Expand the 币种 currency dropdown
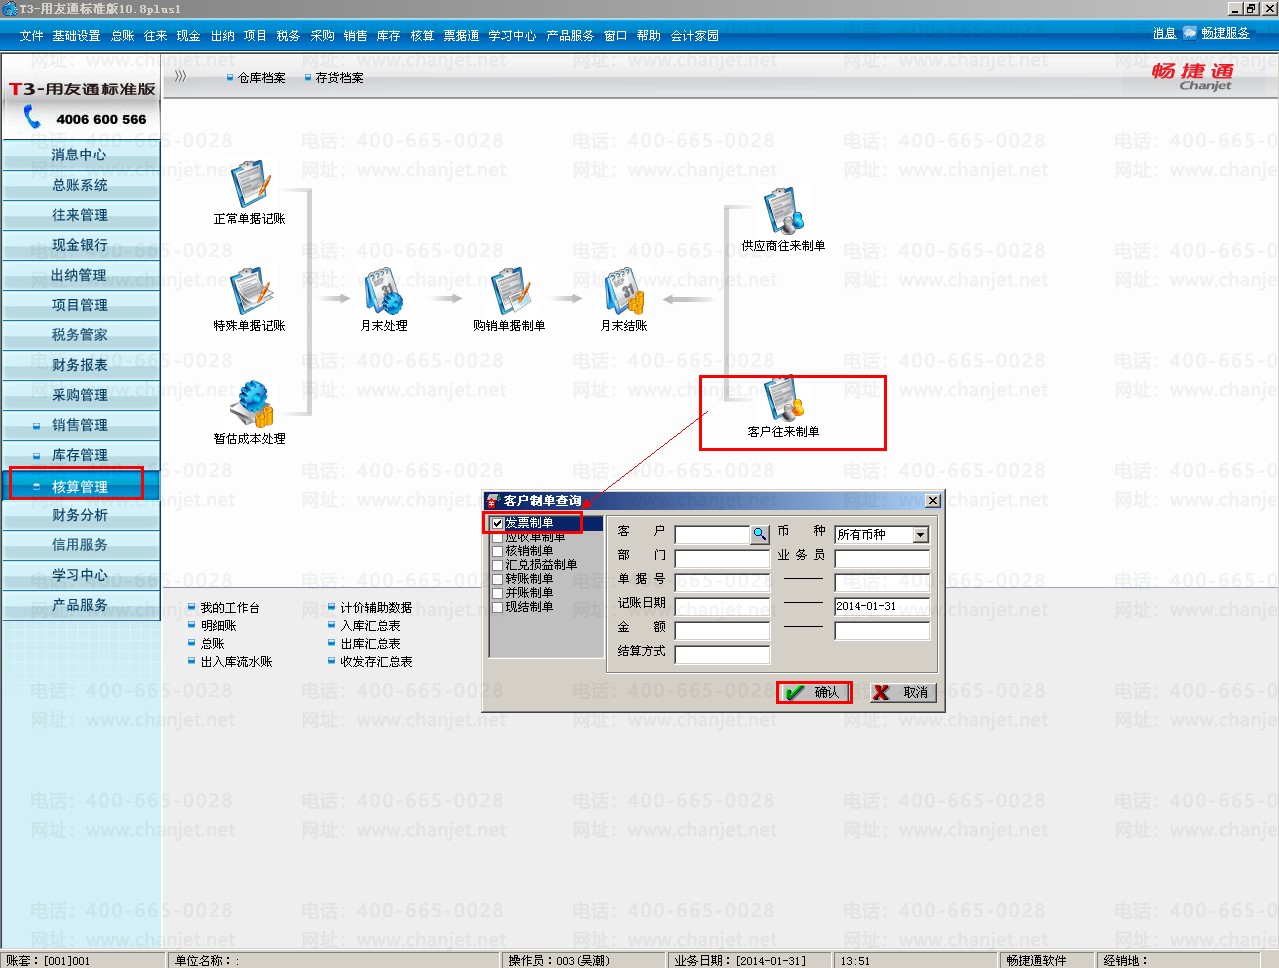1279x968 pixels. [920, 535]
